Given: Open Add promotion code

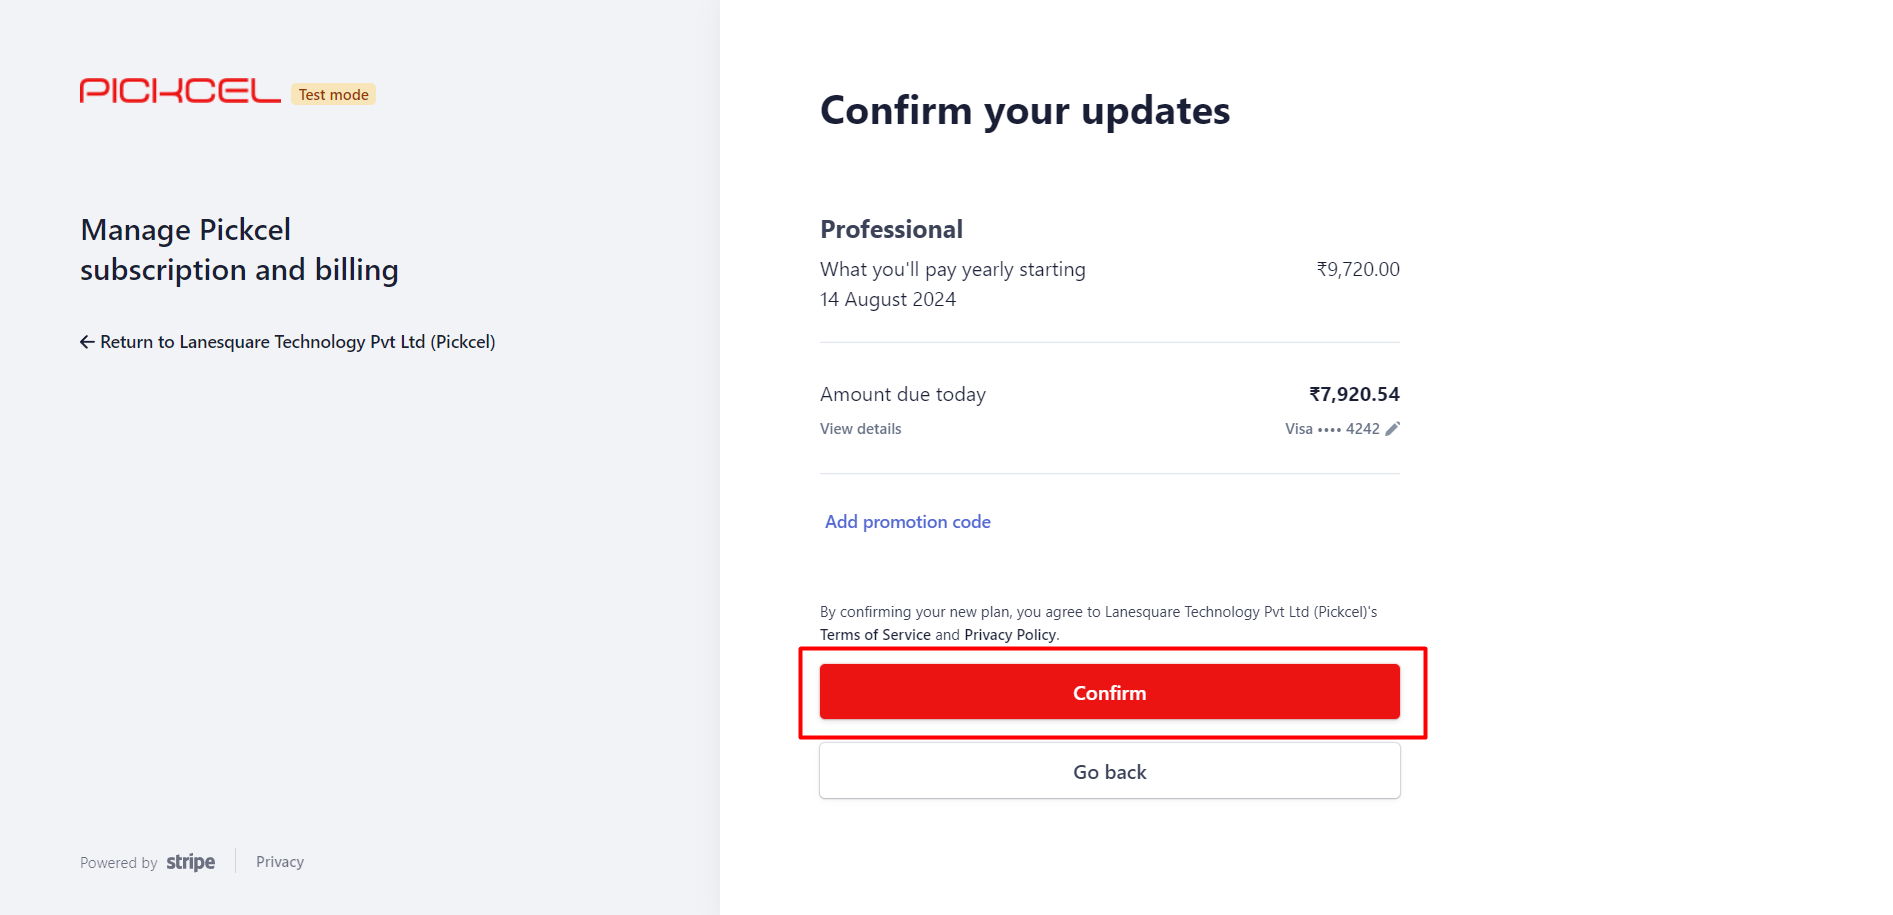Looking at the screenshot, I should pos(908,522).
